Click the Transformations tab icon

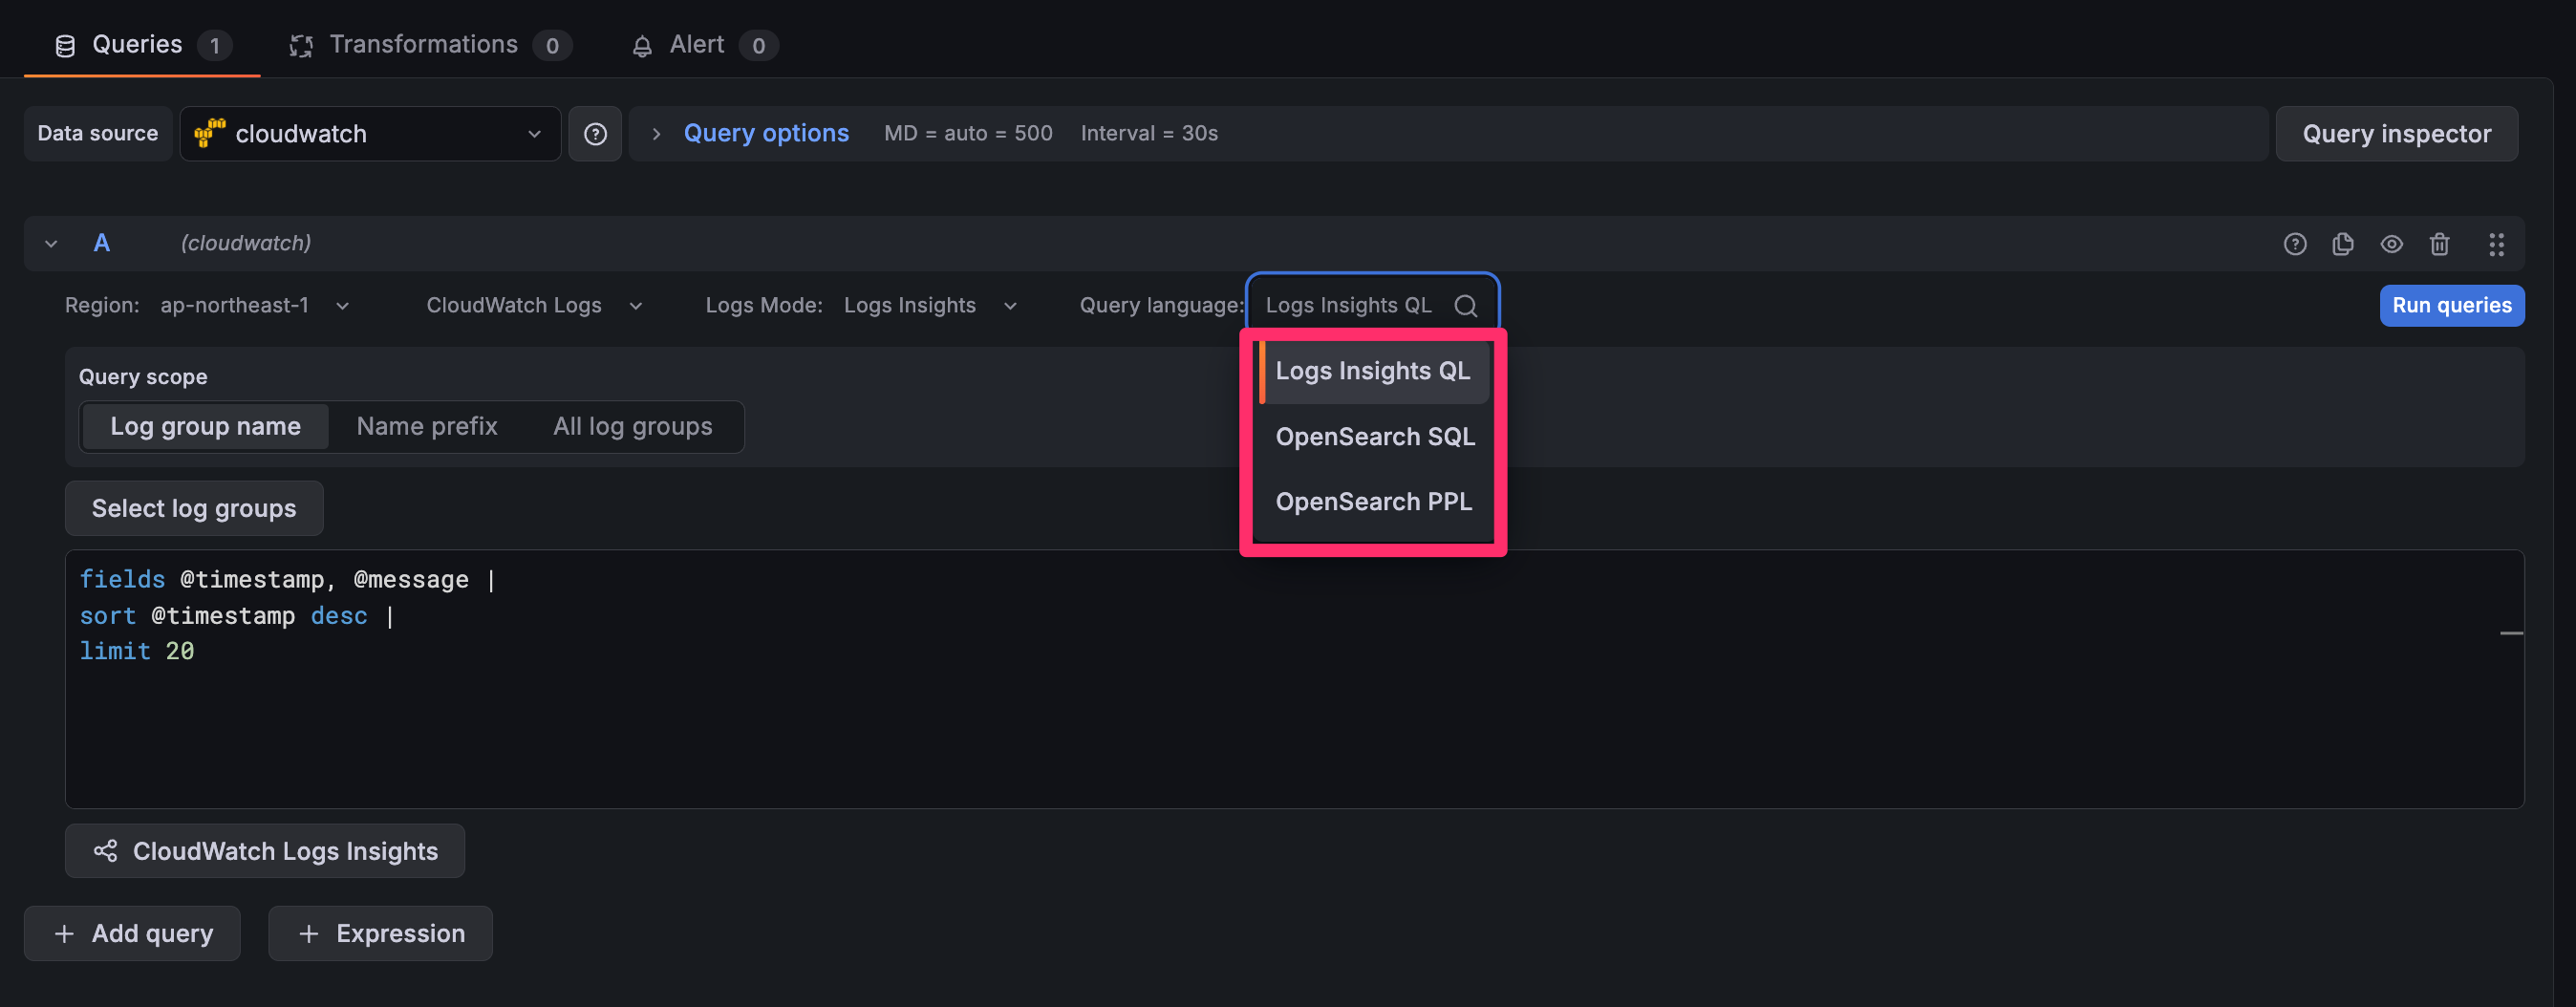[x=301, y=46]
